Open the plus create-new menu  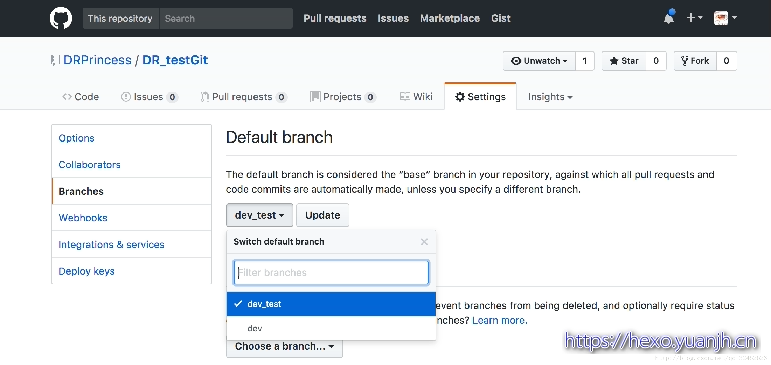coord(694,18)
